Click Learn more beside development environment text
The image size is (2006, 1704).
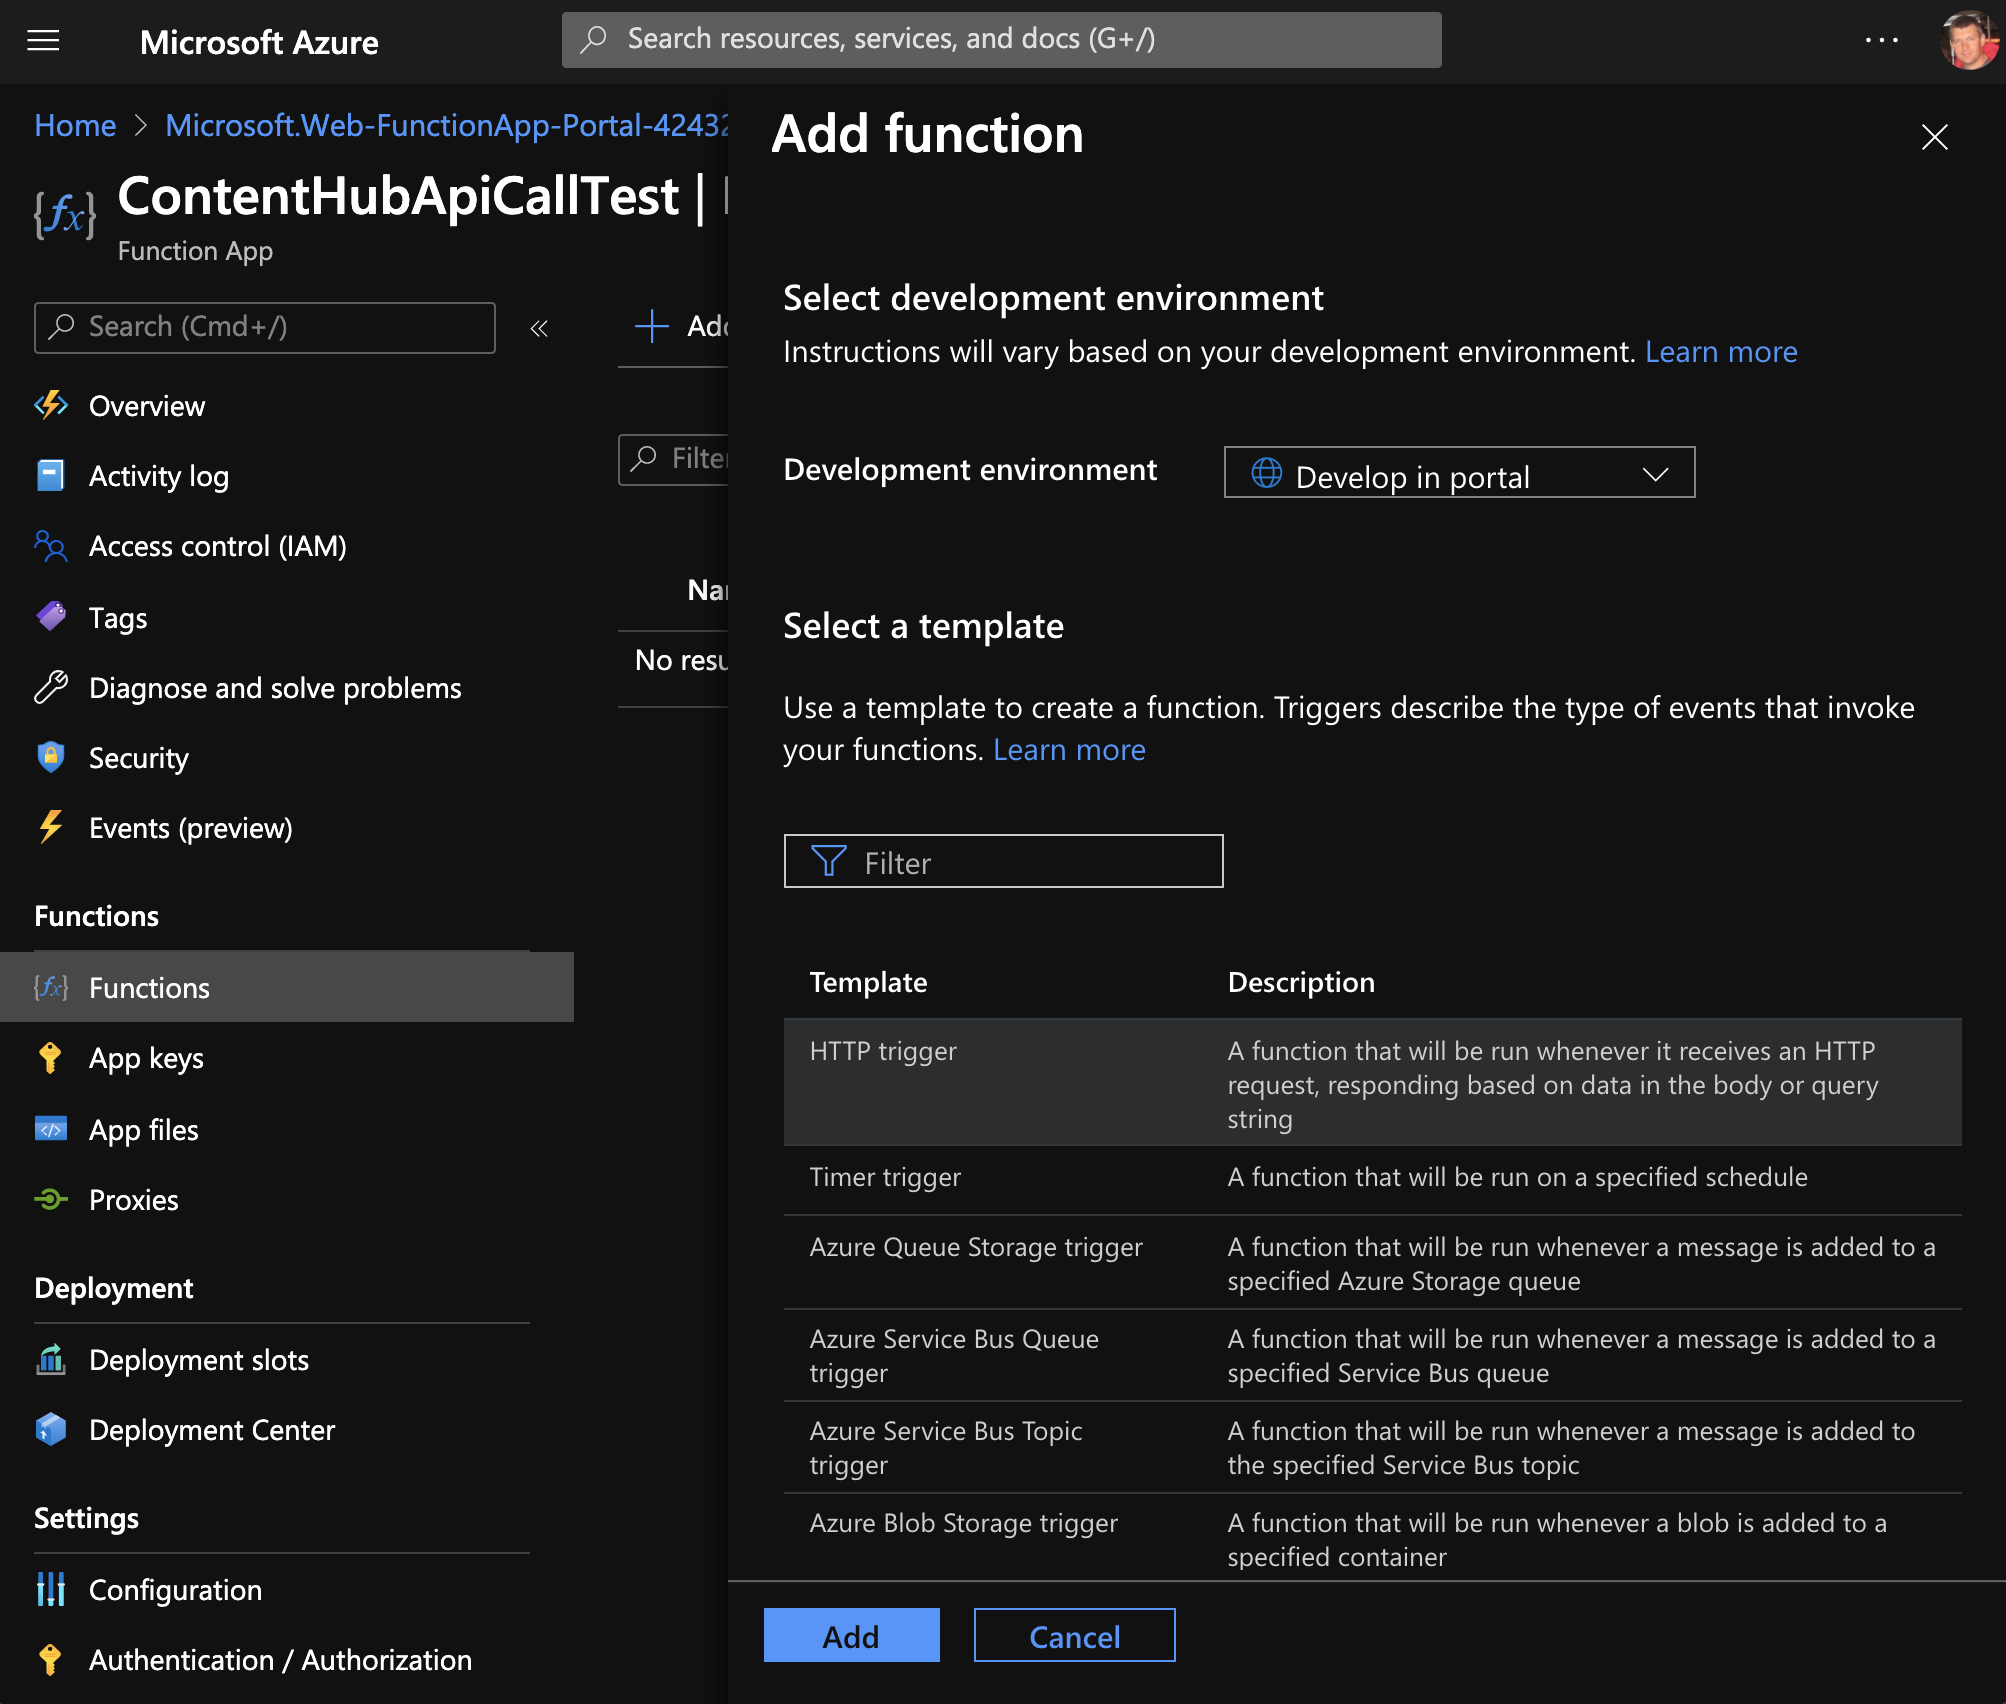coord(1721,352)
